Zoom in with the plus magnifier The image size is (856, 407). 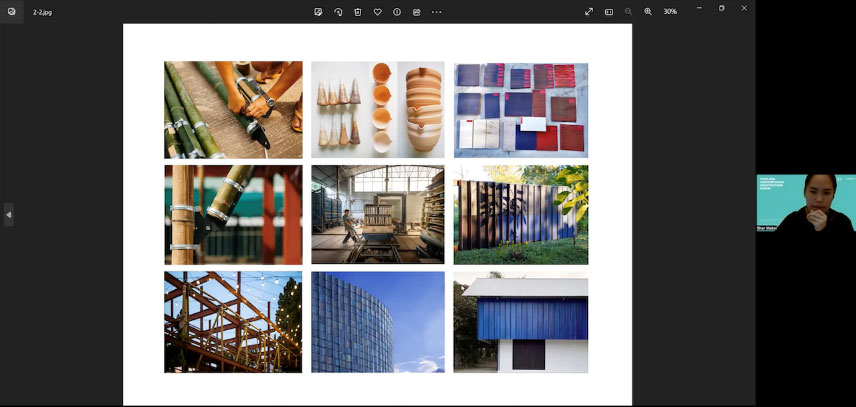[648, 11]
